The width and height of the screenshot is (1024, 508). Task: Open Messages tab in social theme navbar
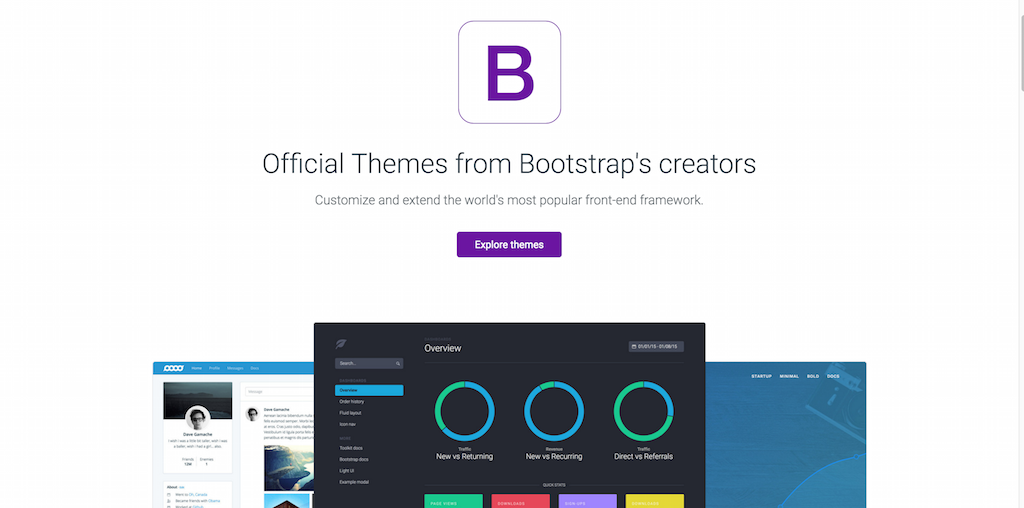click(x=235, y=368)
